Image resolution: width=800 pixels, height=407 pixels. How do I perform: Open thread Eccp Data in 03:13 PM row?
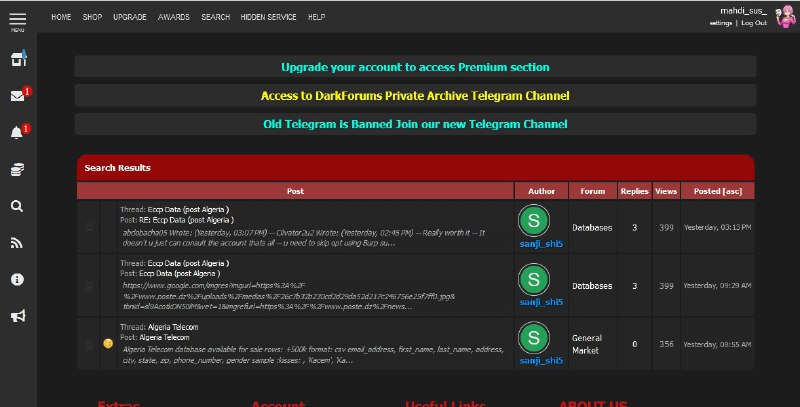click(x=188, y=209)
